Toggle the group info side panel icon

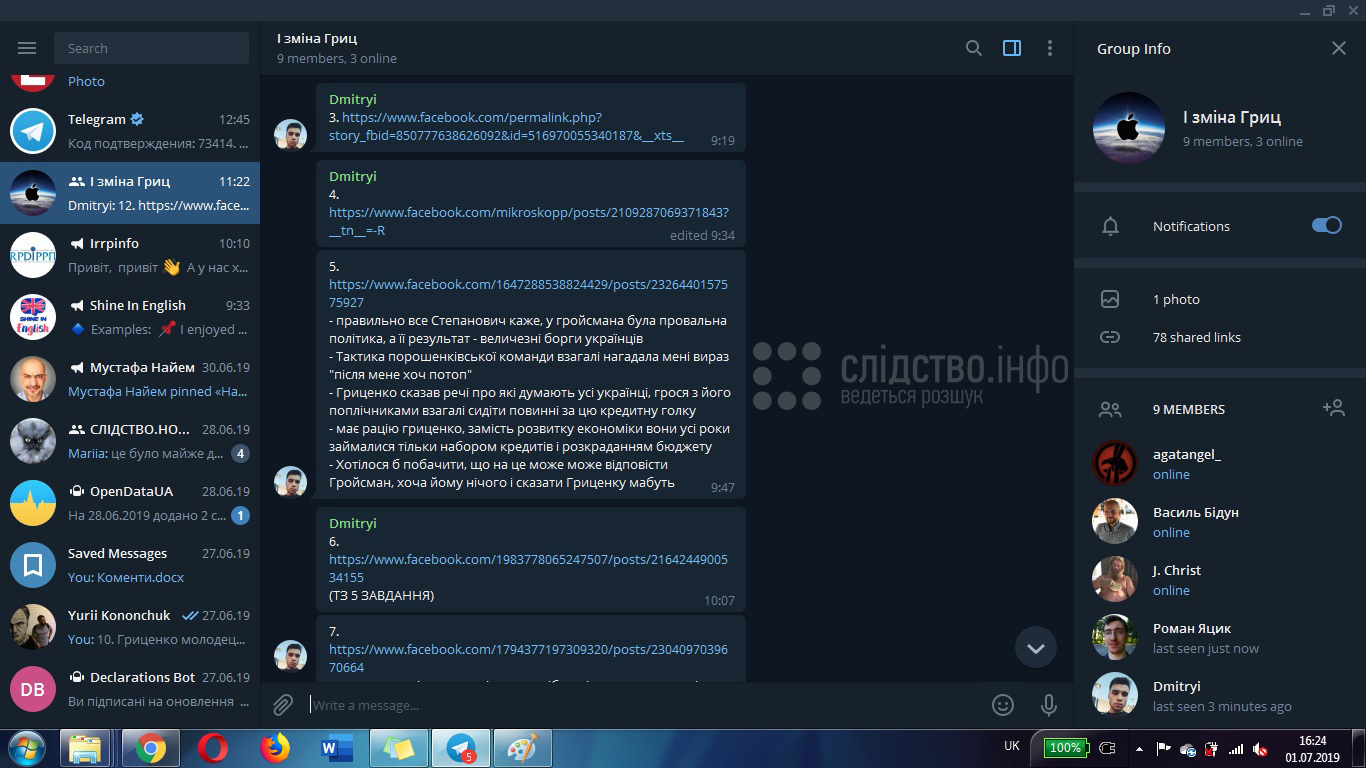[x=1012, y=48]
